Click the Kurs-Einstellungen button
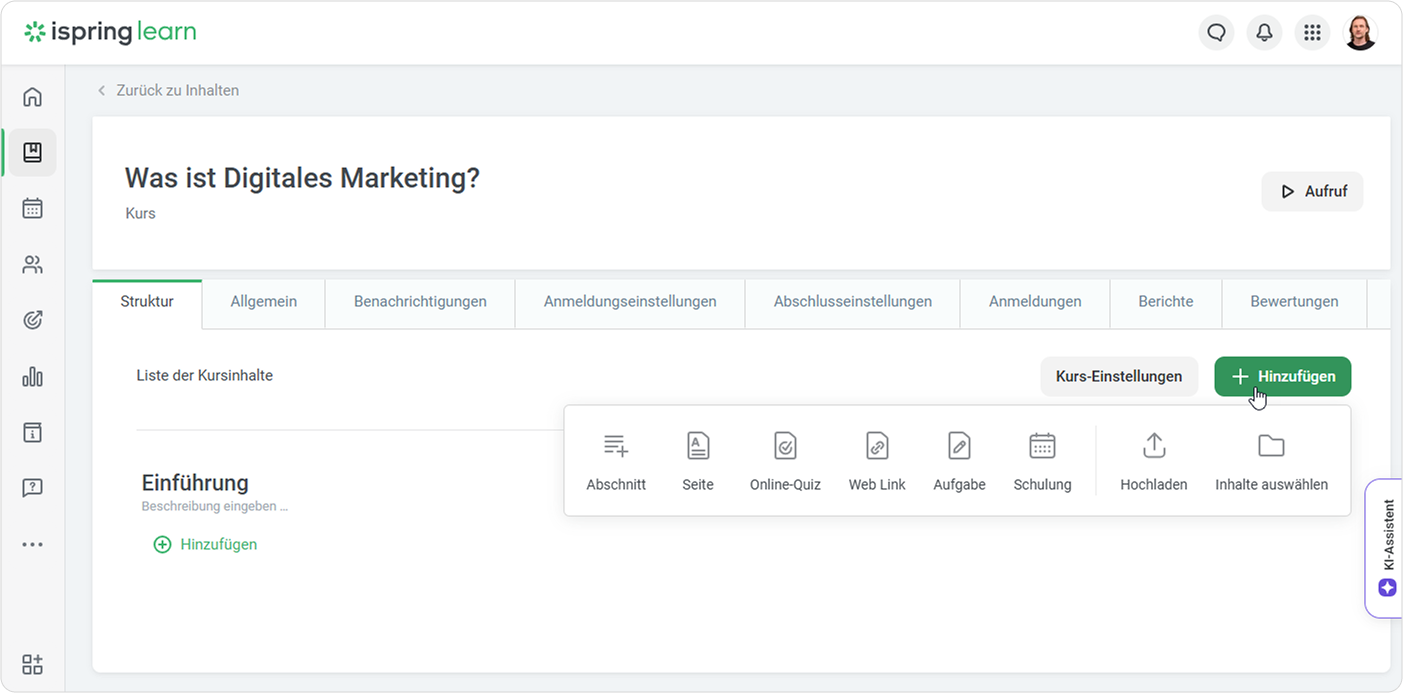Image resolution: width=1403 pixels, height=693 pixels. pos(1119,377)
